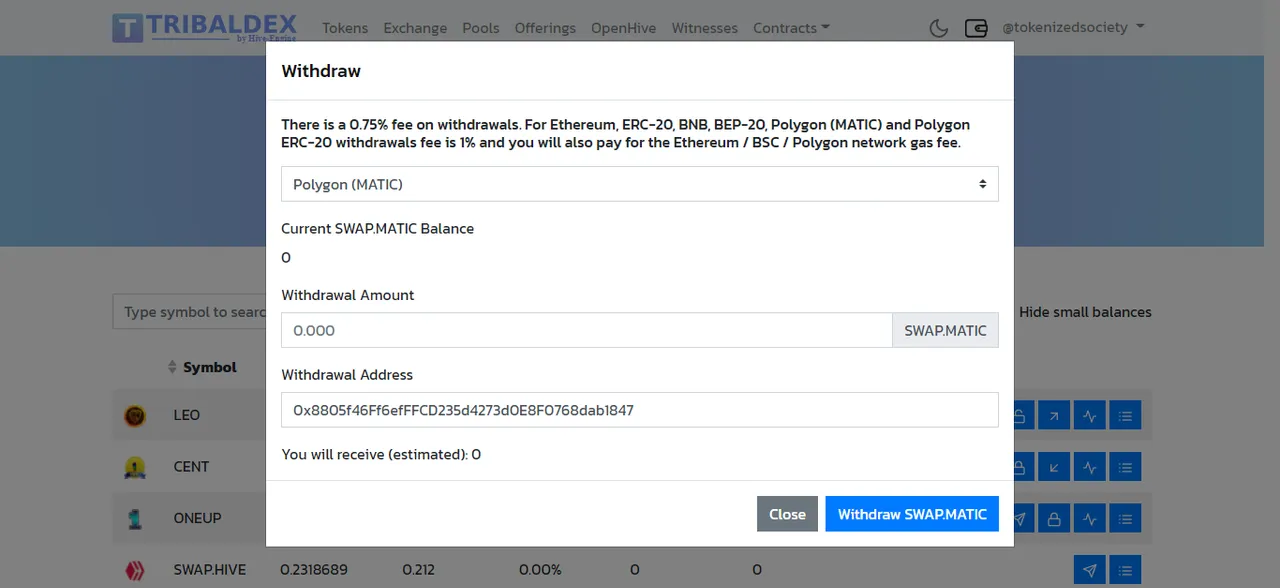Open the Witnesses page
This screenshot has width=1280, height=588.
[x=704, y=28]
